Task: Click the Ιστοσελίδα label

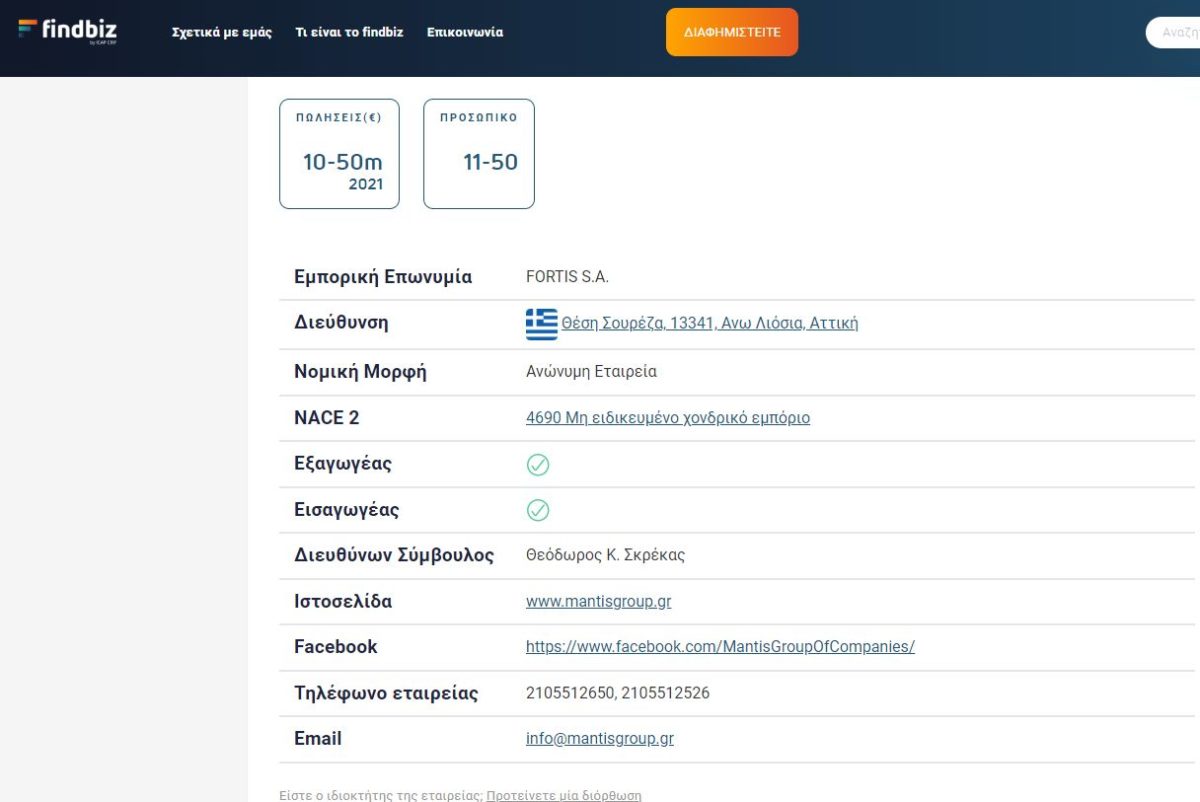Action: (x=343, y=602)
